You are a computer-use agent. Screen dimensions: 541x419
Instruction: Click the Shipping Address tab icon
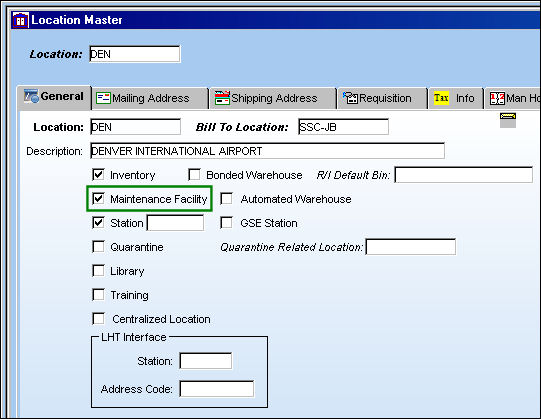coord(222,98)
